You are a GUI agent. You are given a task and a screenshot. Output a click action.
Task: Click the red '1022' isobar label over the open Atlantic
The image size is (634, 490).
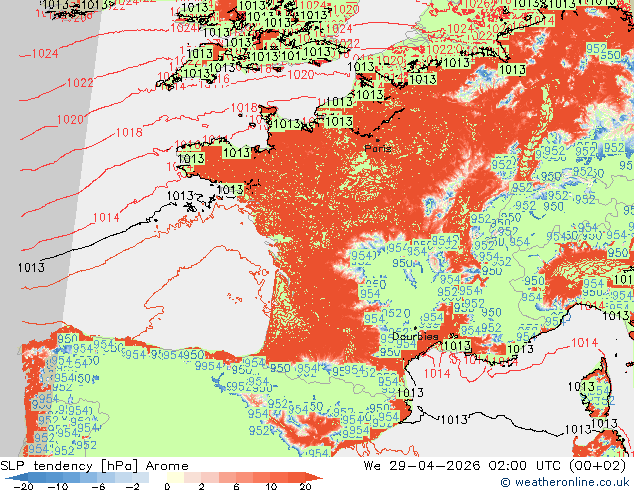[x=80, y=83]
